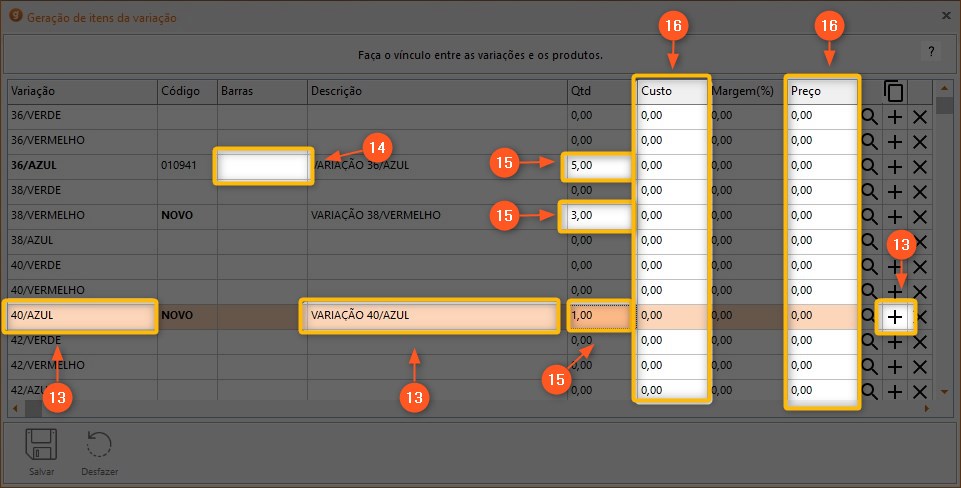Close the Geração de itens window
Screen dimensions: 961x488
pyautogui.click(x=946, y=15)
